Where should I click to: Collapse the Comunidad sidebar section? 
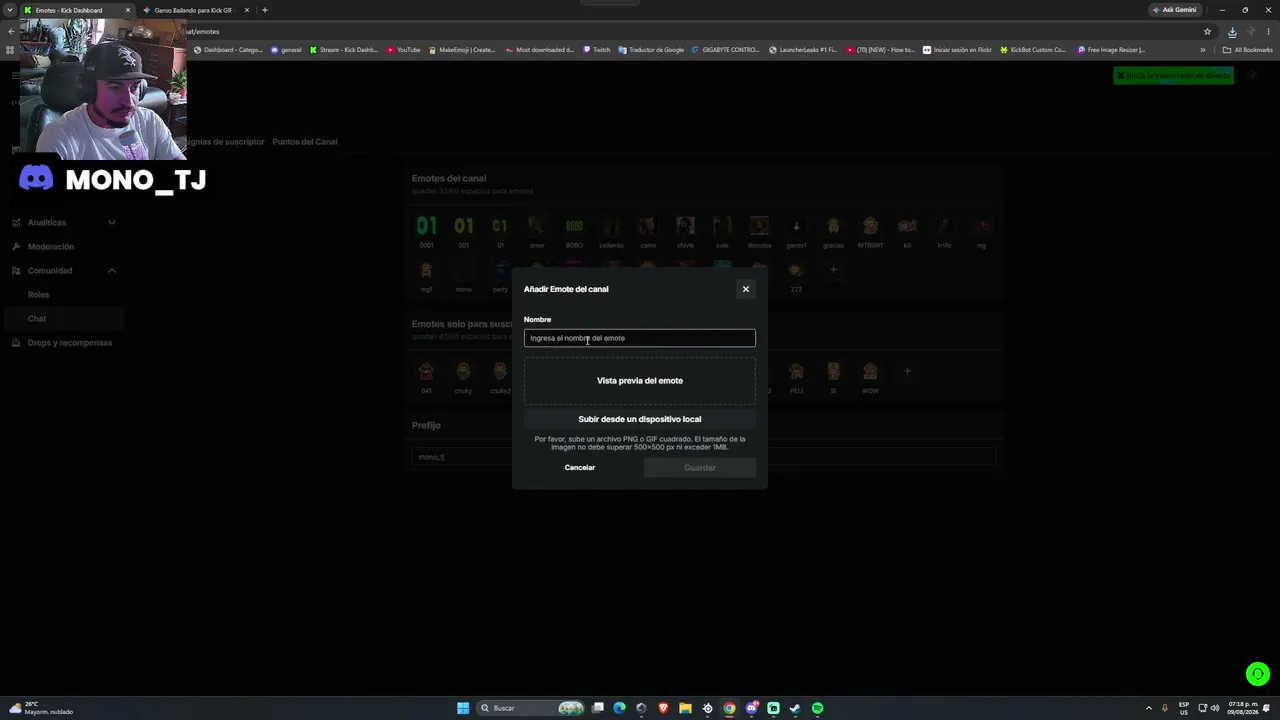click(64, 271)
